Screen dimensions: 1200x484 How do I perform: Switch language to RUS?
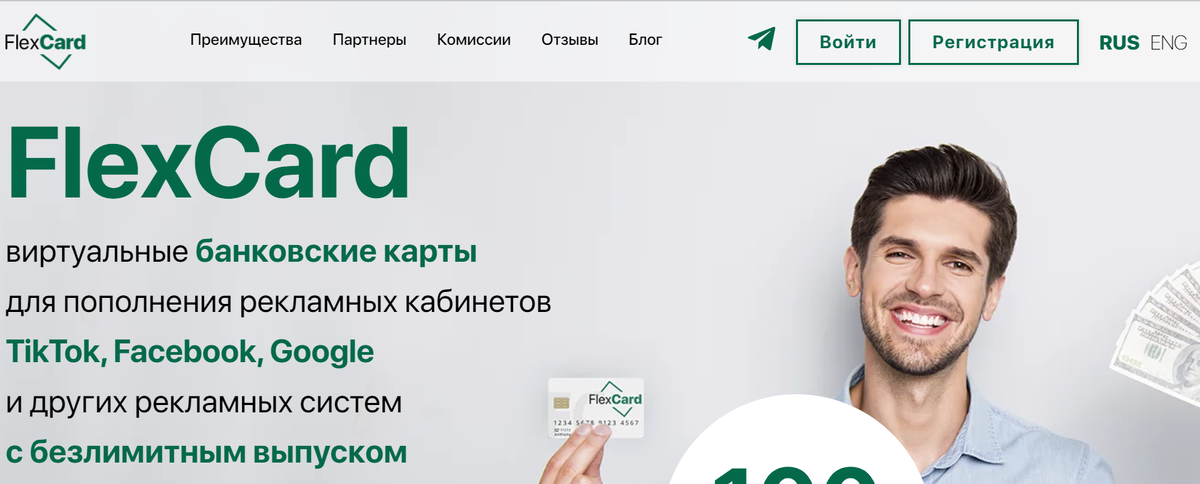[1119, 42]
